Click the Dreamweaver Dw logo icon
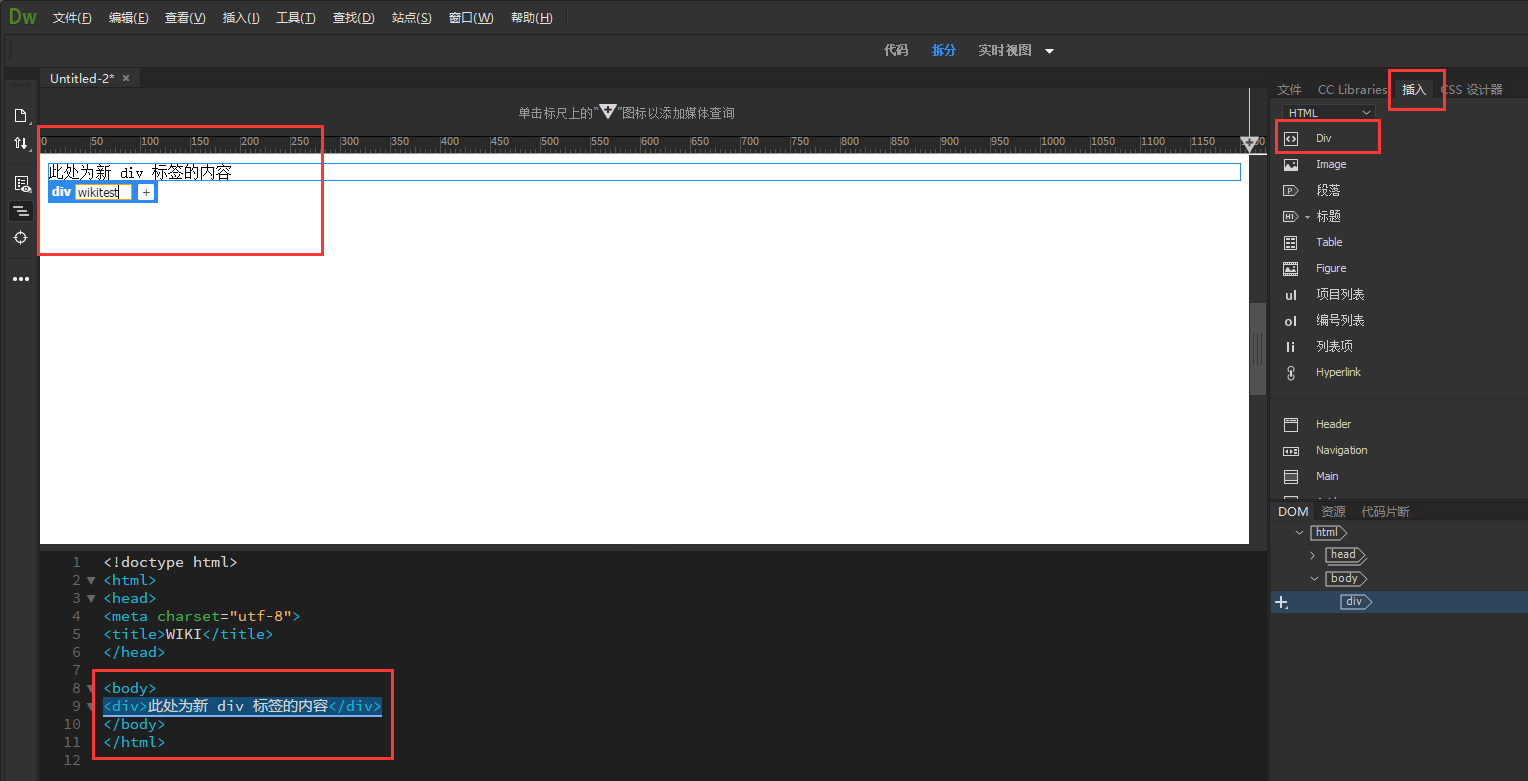 pyautogui.click(x=23, y=17)
